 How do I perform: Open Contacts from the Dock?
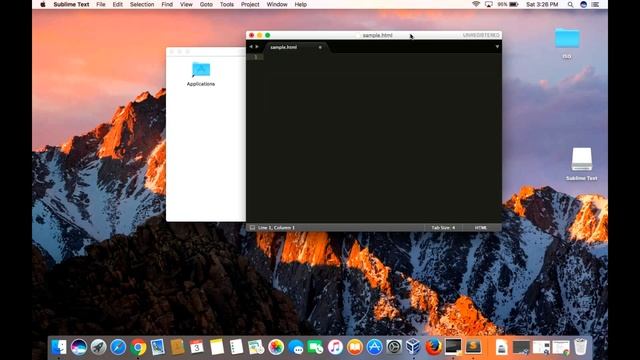177,347
